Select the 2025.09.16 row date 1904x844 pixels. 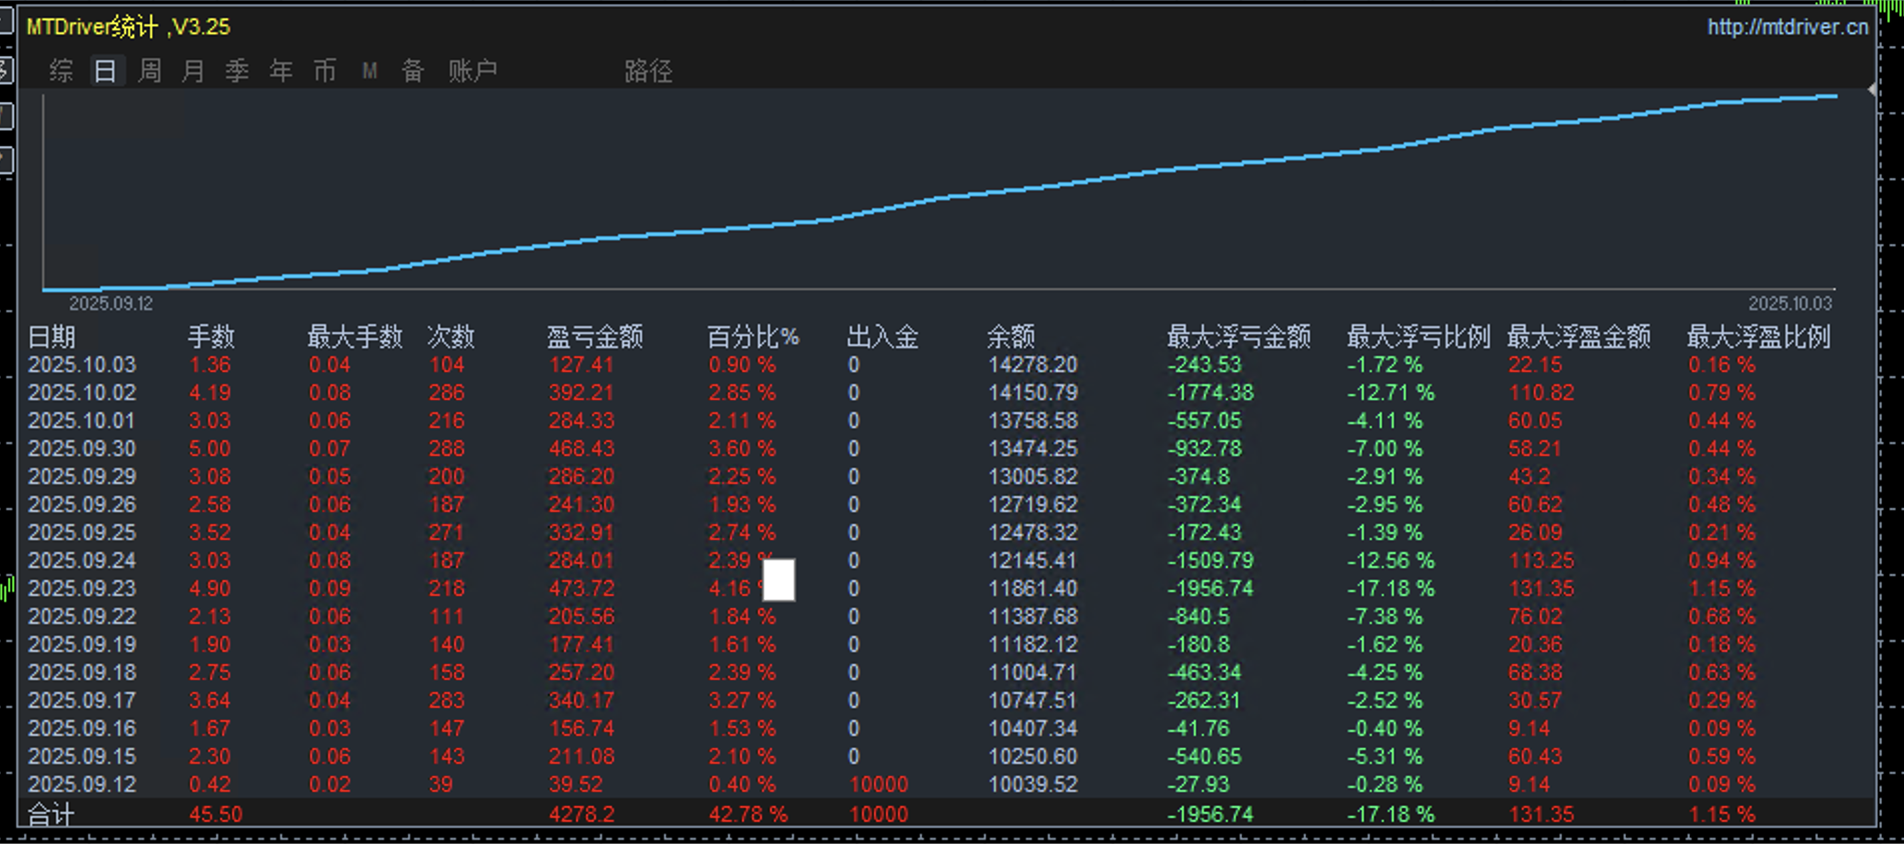click(x=82, y=729)
